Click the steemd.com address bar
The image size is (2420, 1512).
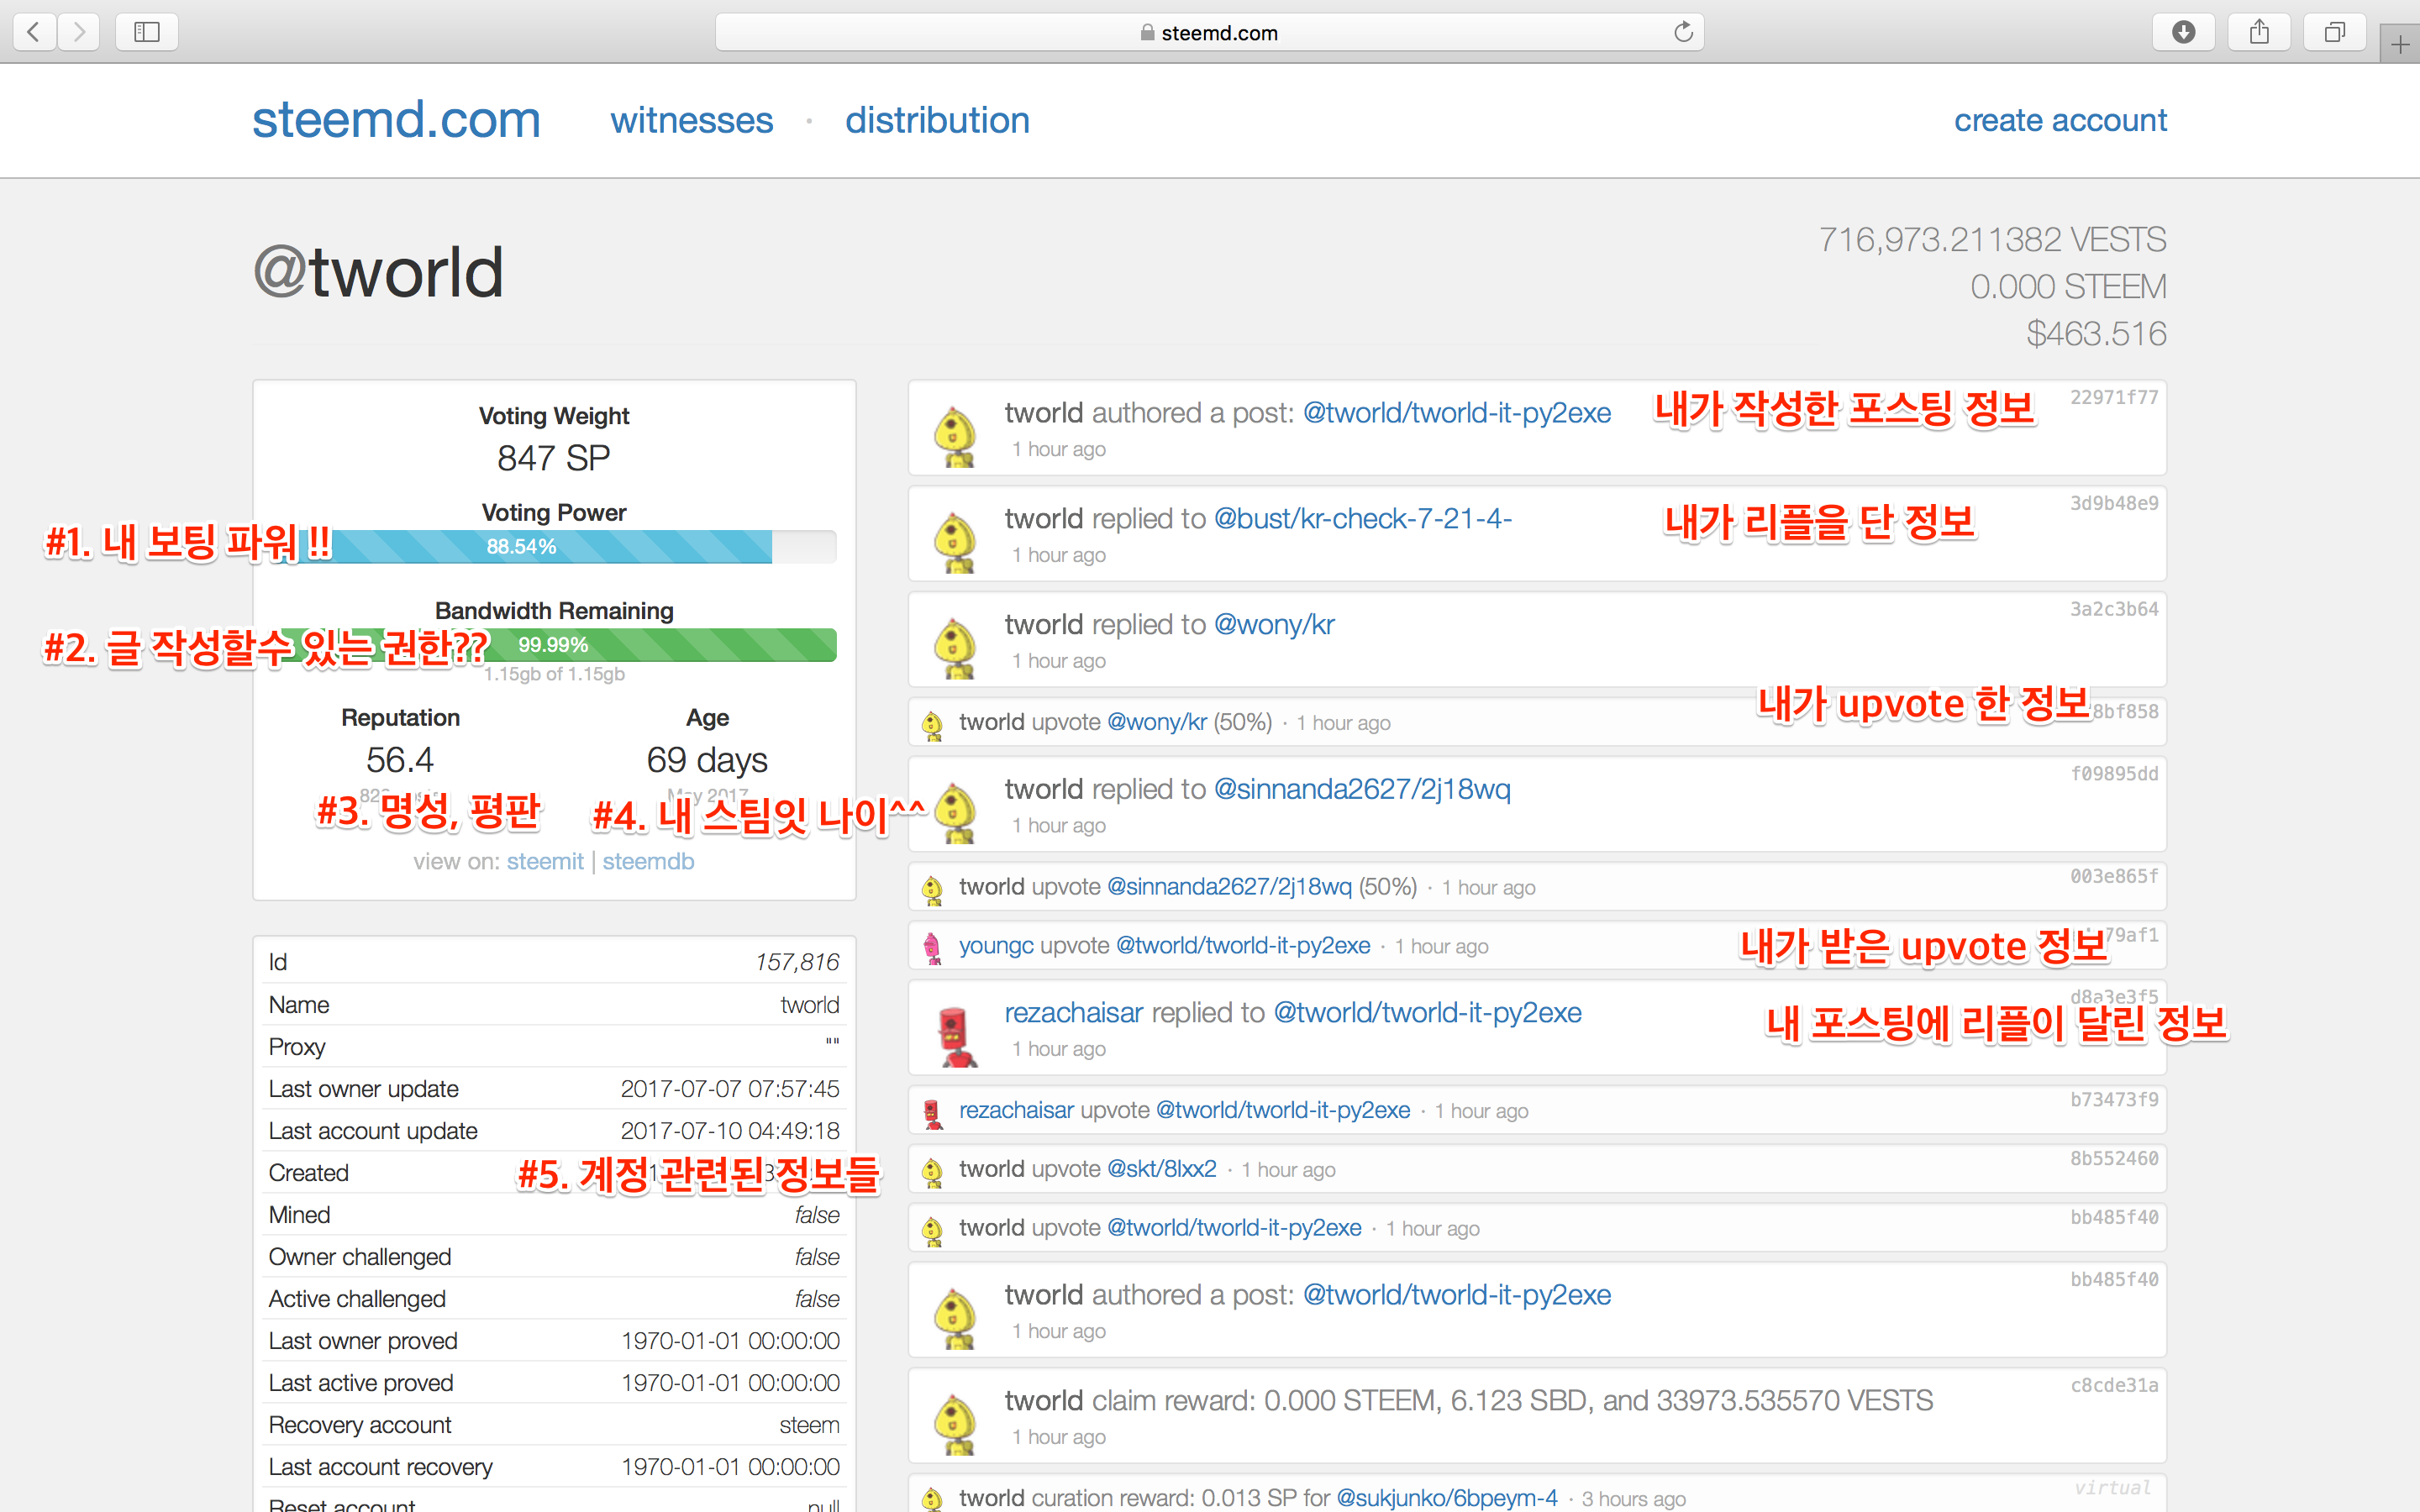point(1209,32)
